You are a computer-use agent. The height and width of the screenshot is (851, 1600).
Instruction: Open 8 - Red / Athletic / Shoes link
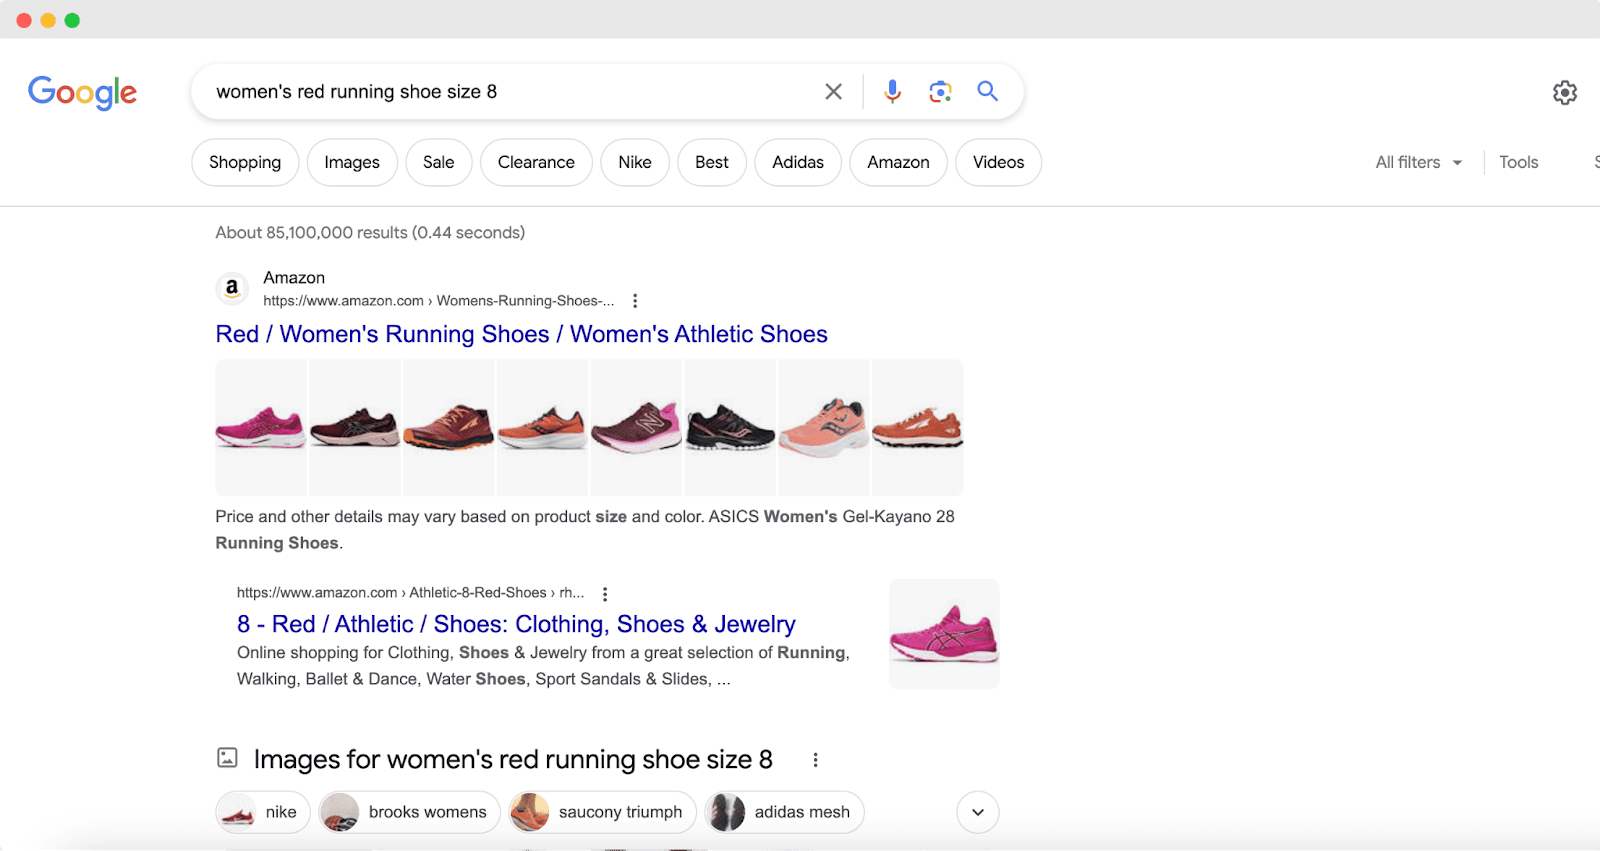[516, 624]
